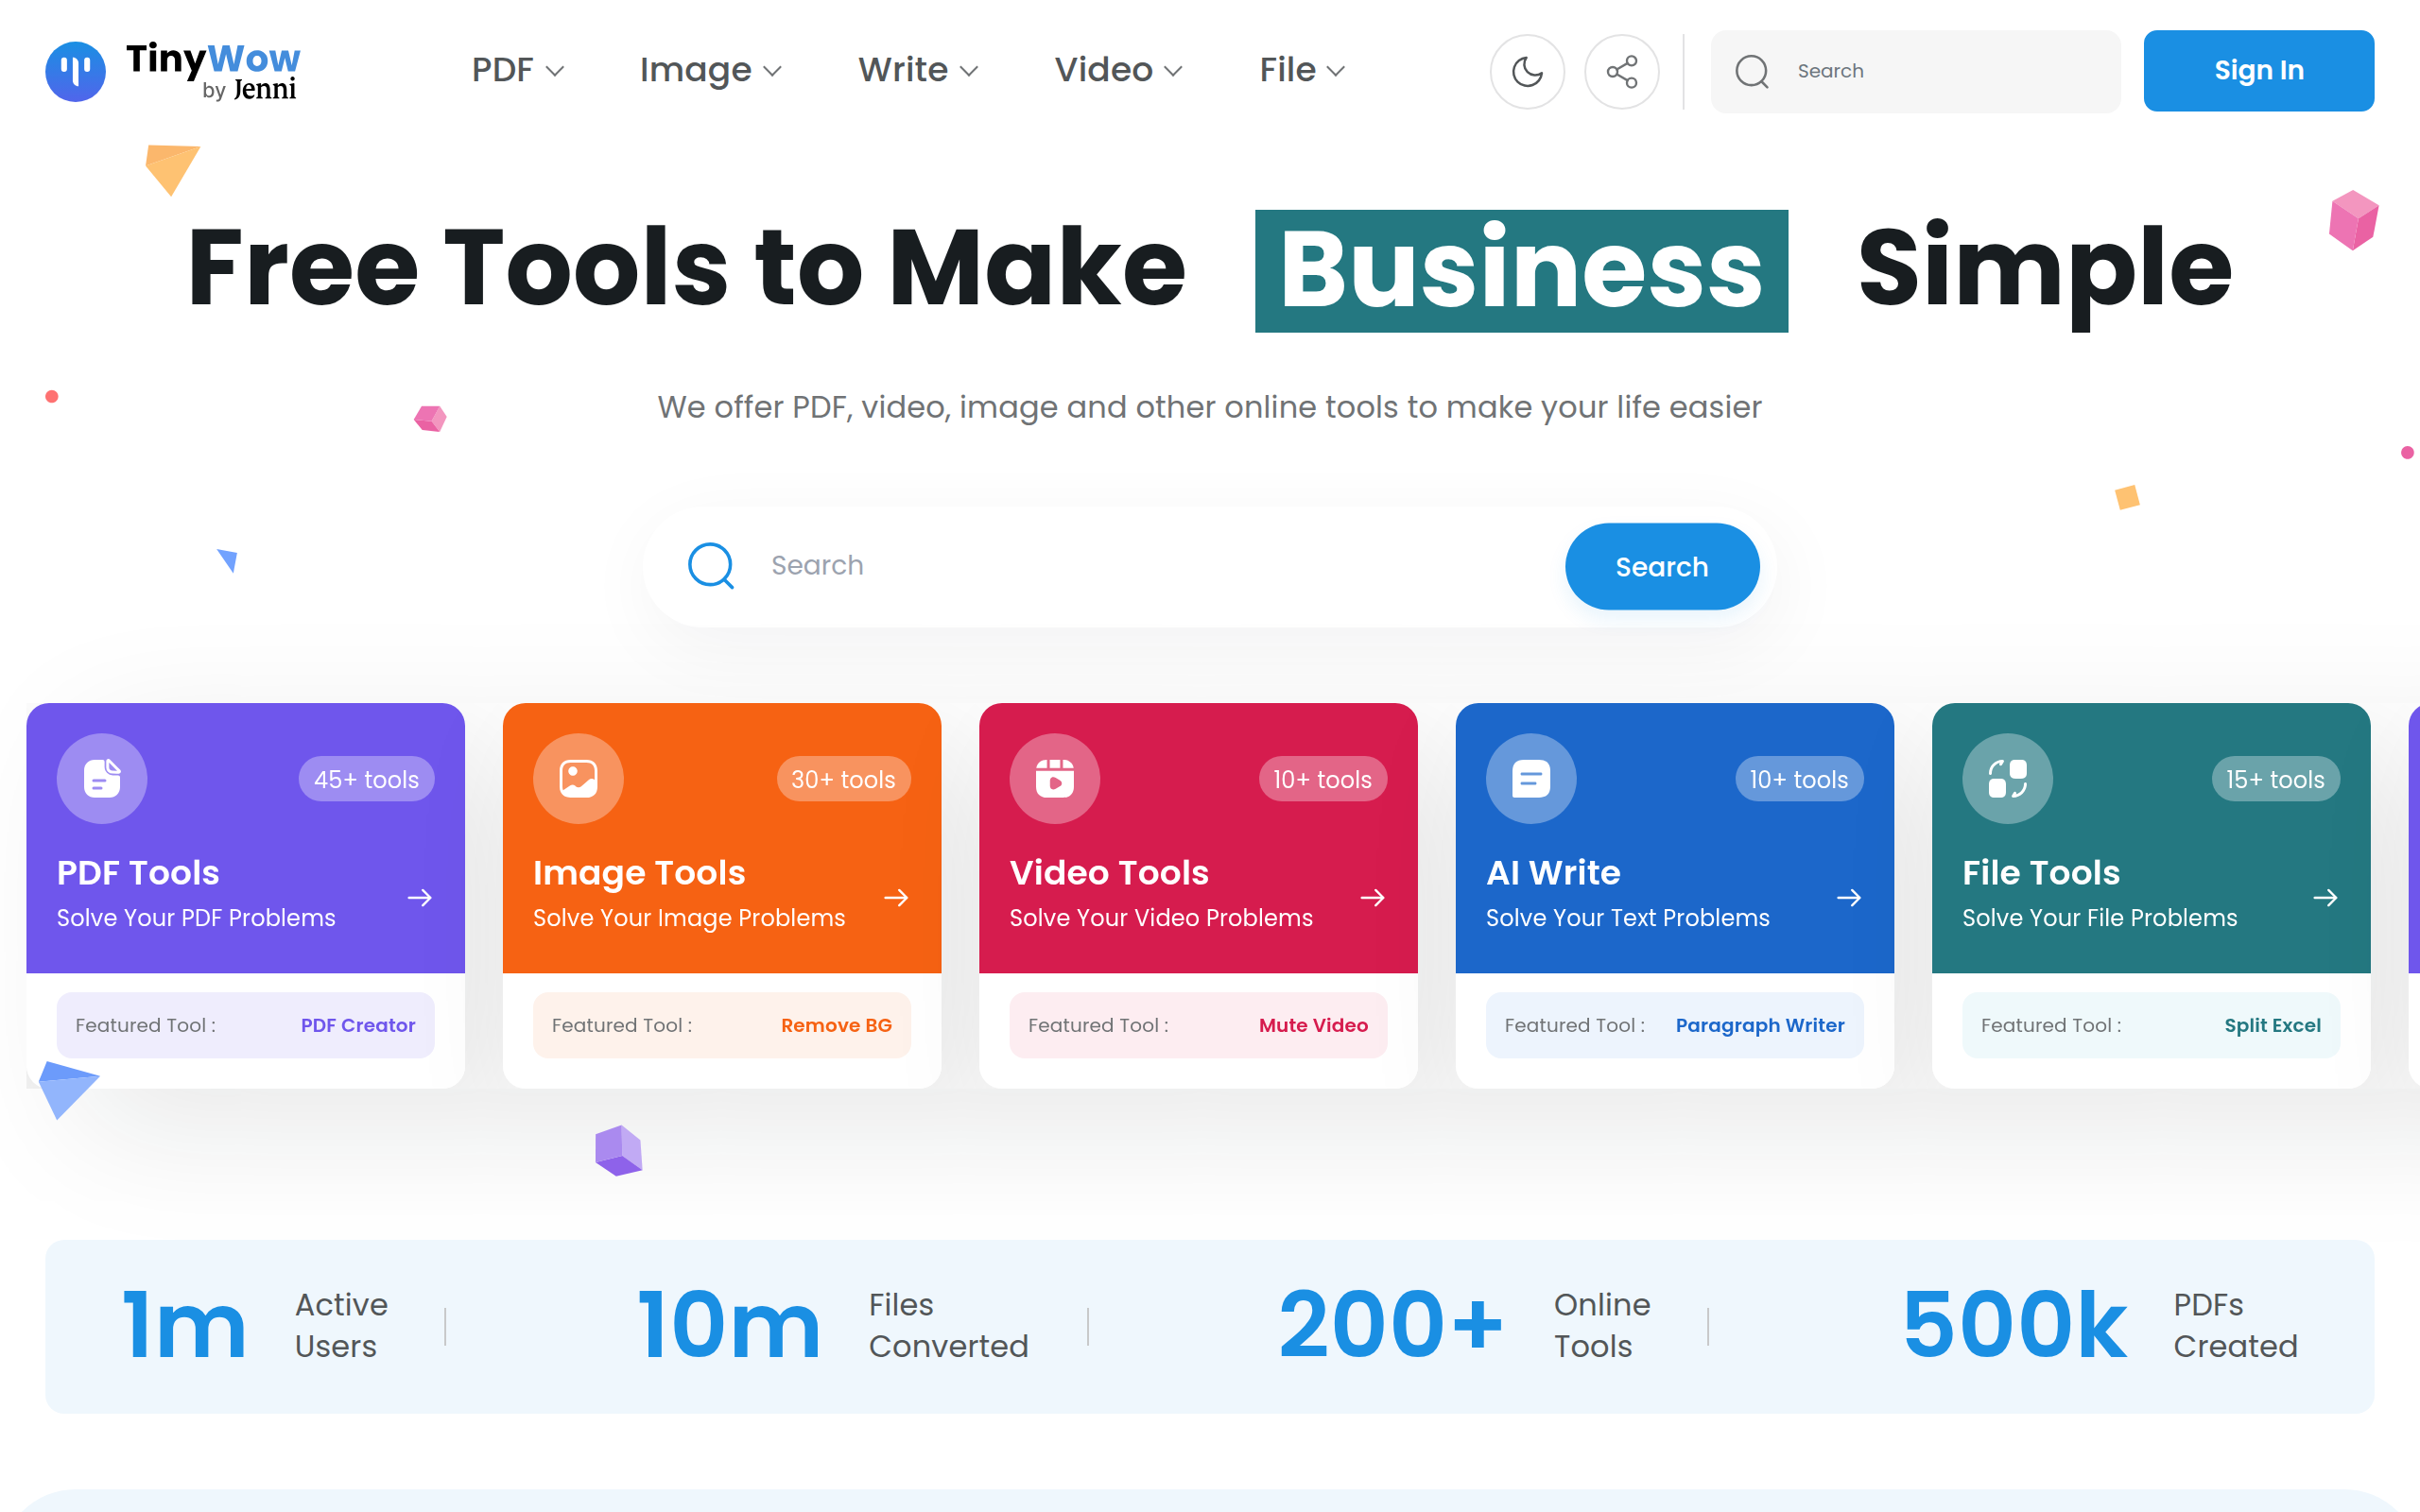Open the Image dropdown menu

point(709,70)
